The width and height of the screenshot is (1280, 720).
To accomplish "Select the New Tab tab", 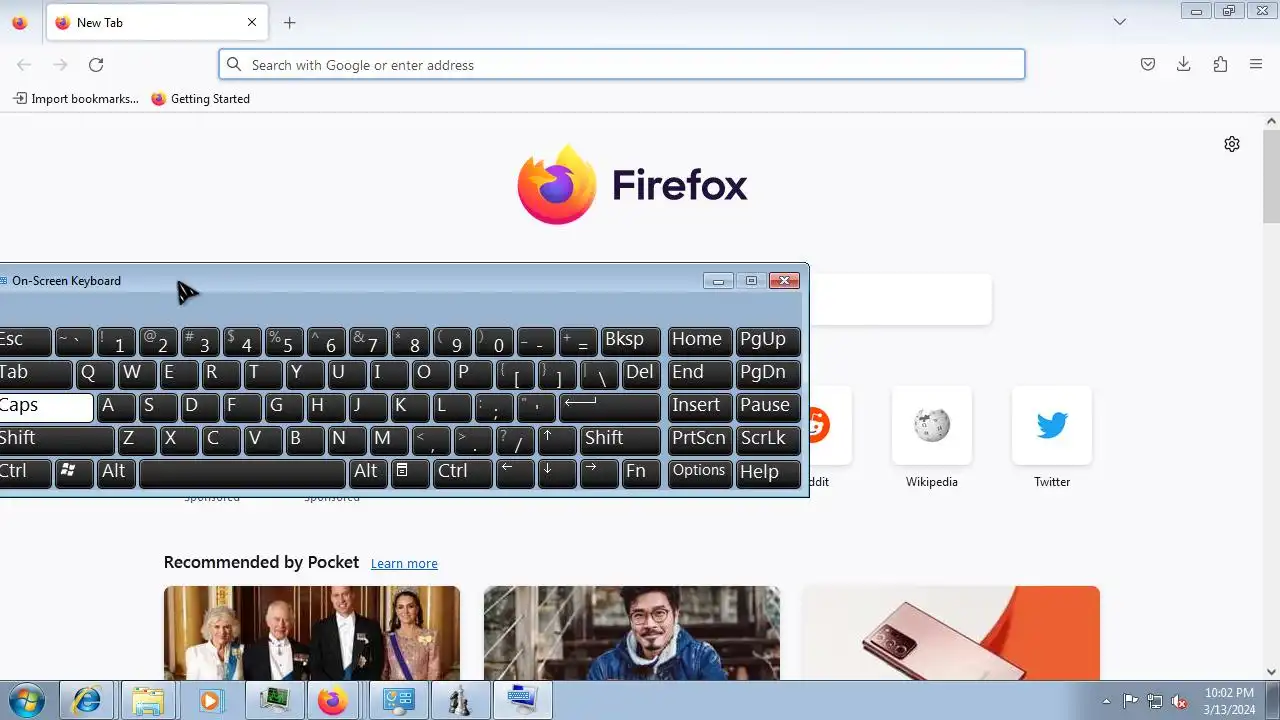I will click(x=156, y=22).
